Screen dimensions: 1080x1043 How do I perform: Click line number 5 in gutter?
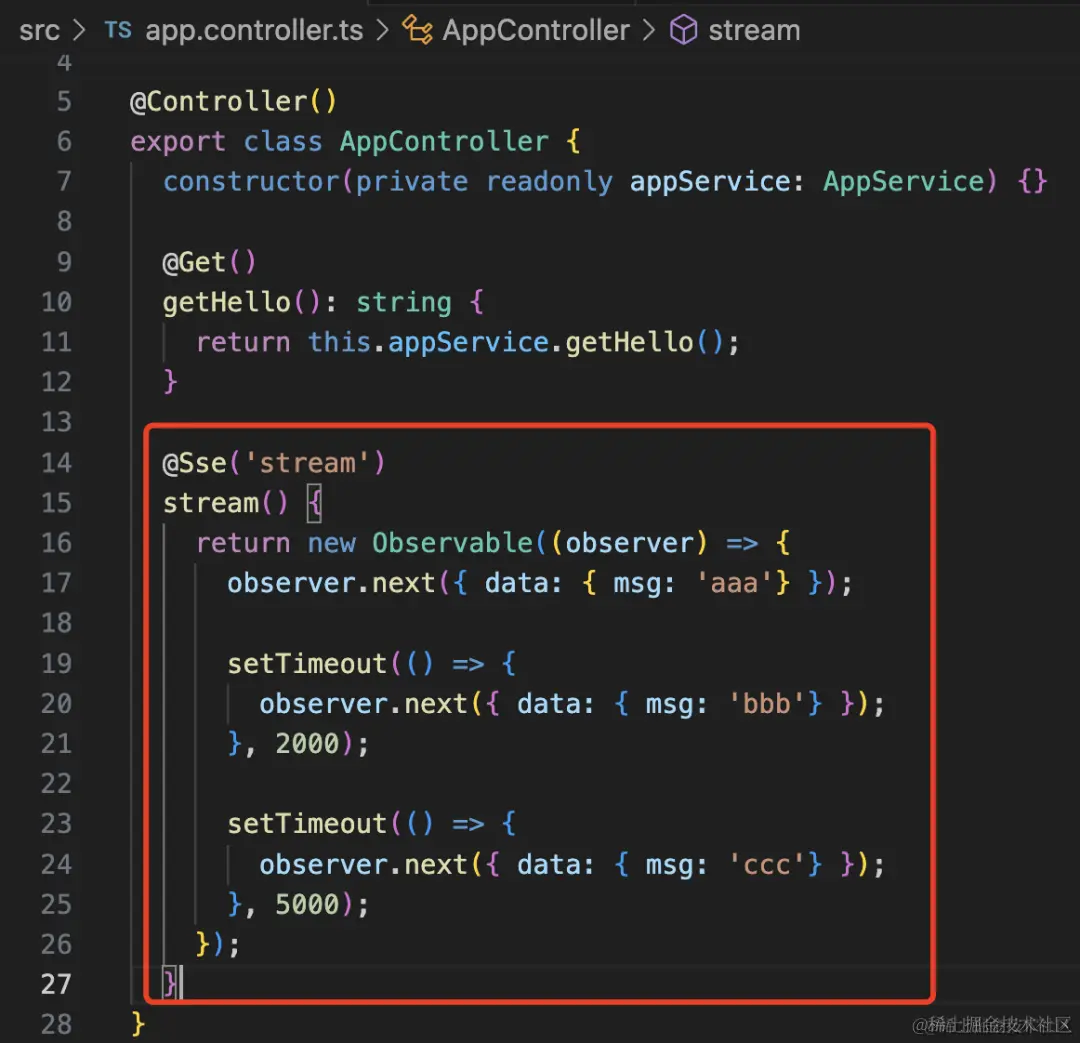[x=63, y=101]
